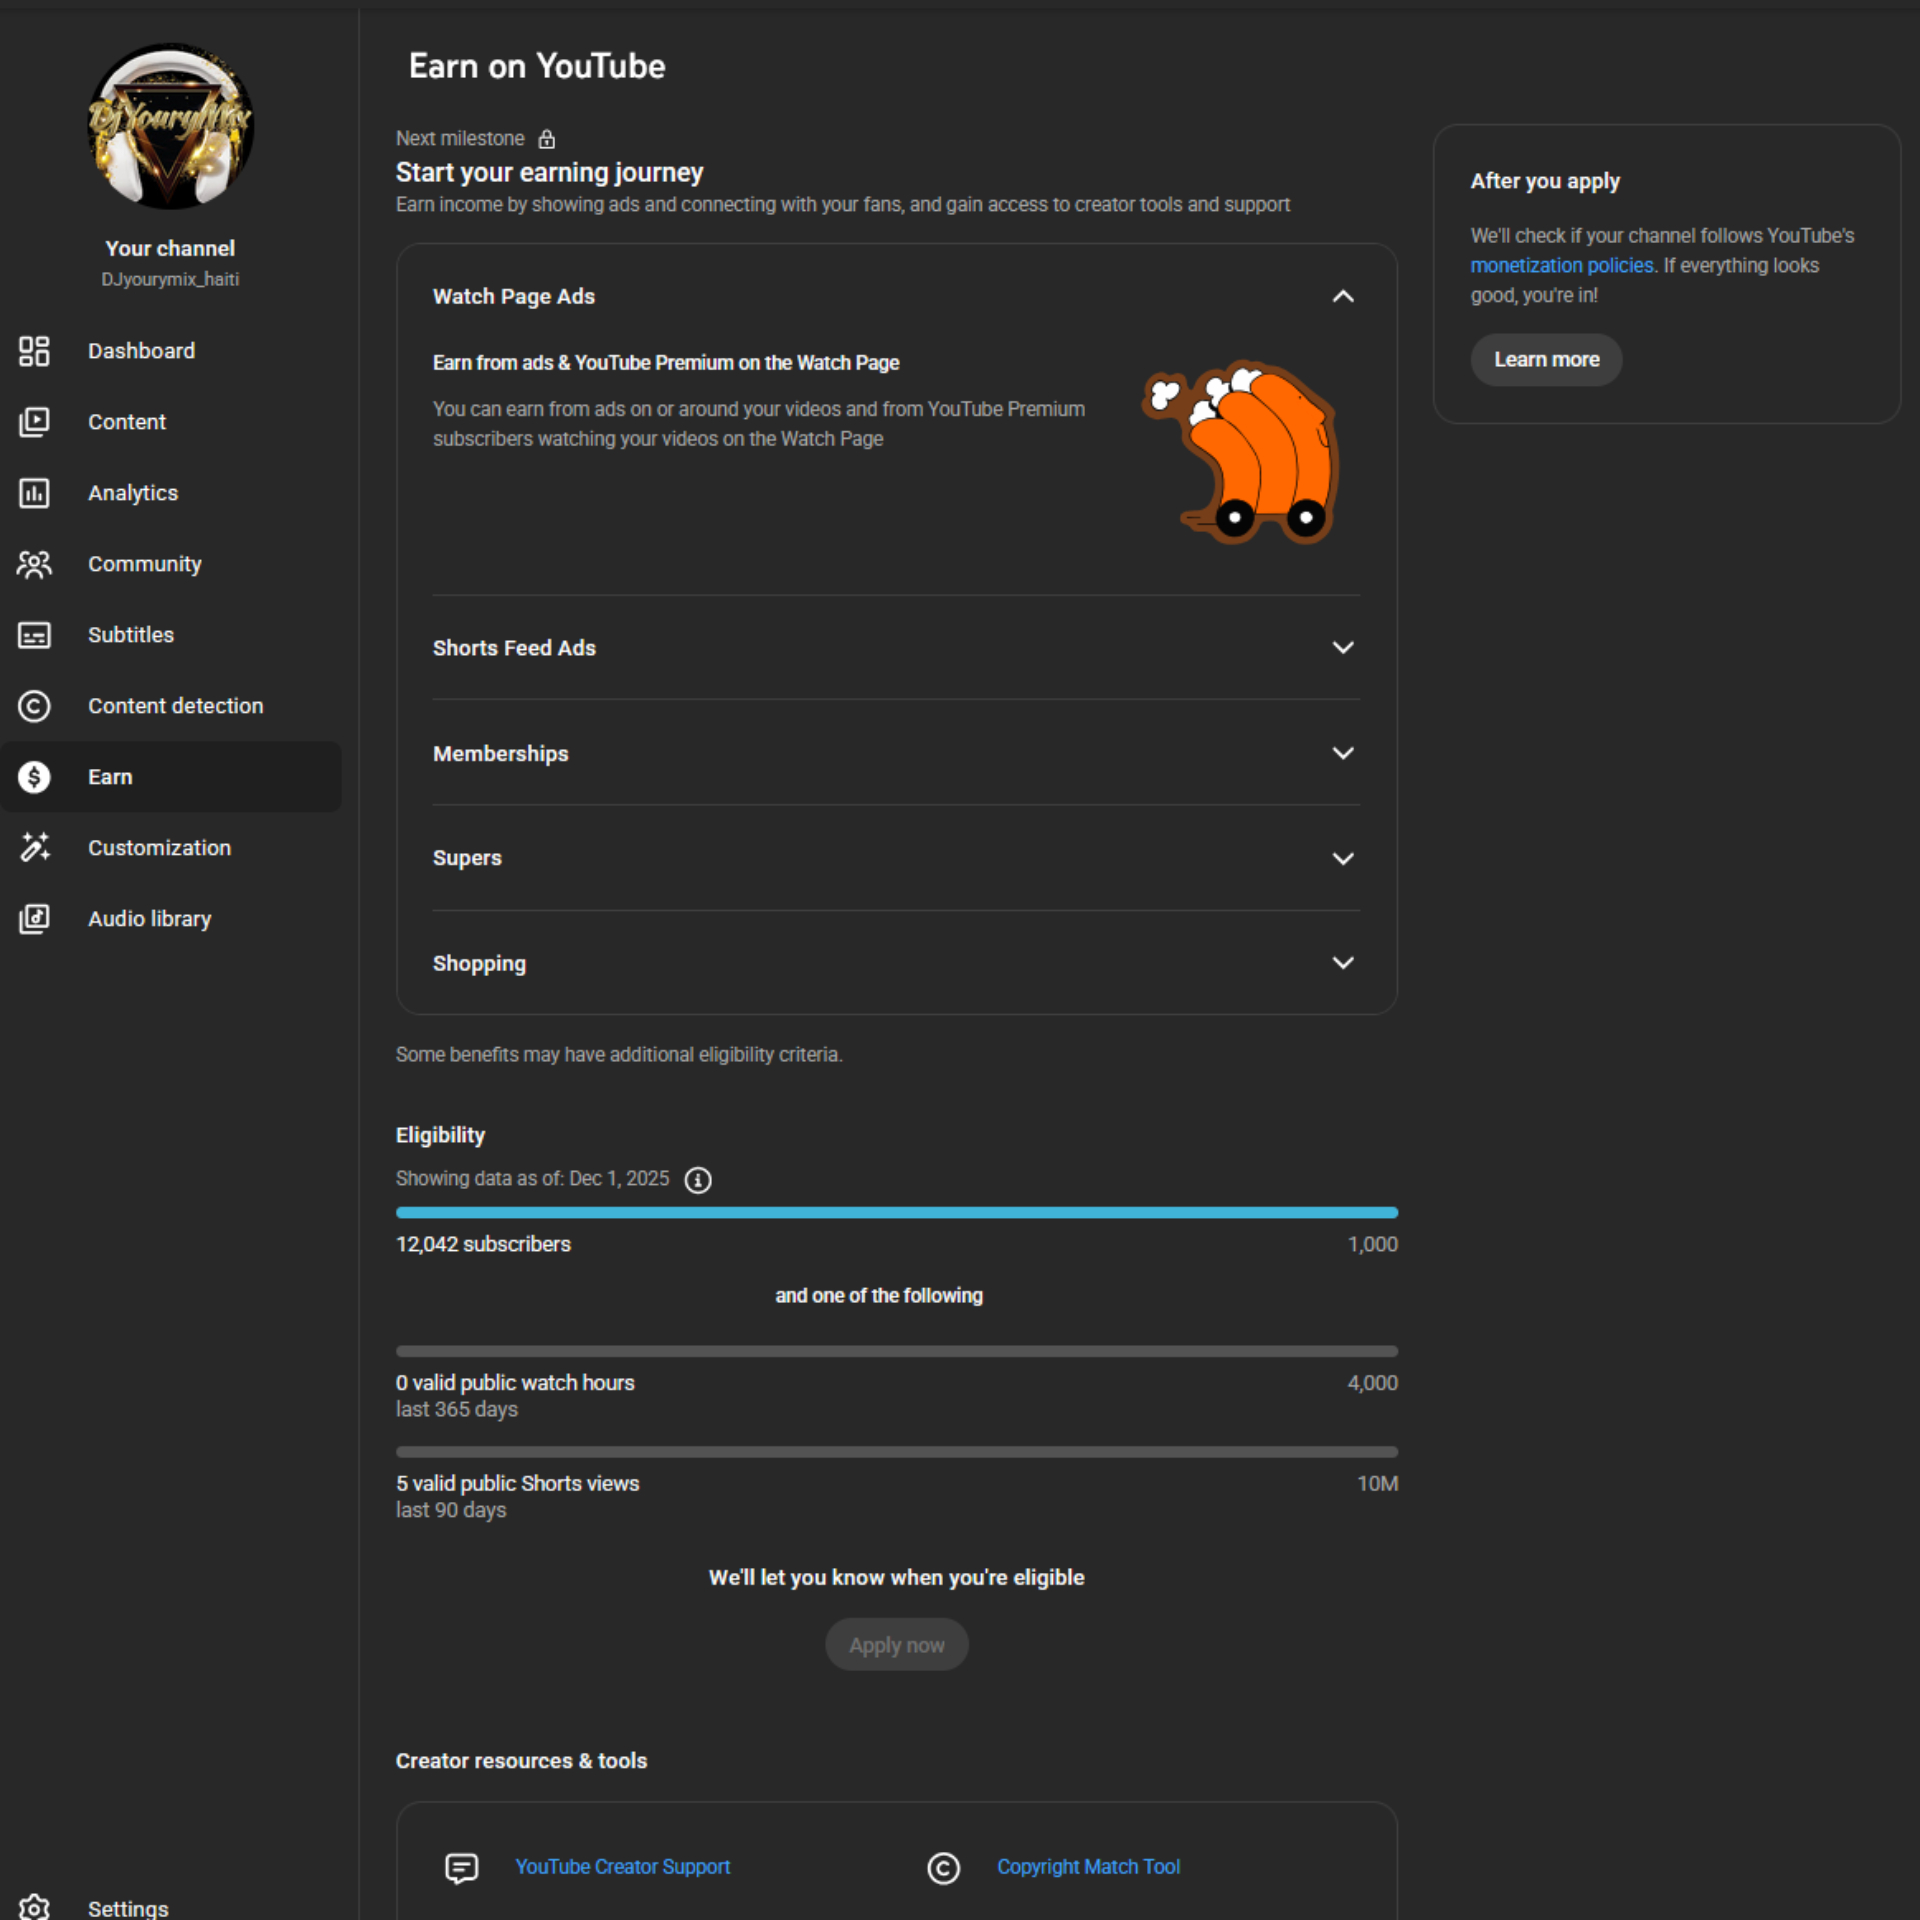Collapse the Watch Page Ads section
The width and height of the screenshot is (1920, 1920).
(1343, 296)
